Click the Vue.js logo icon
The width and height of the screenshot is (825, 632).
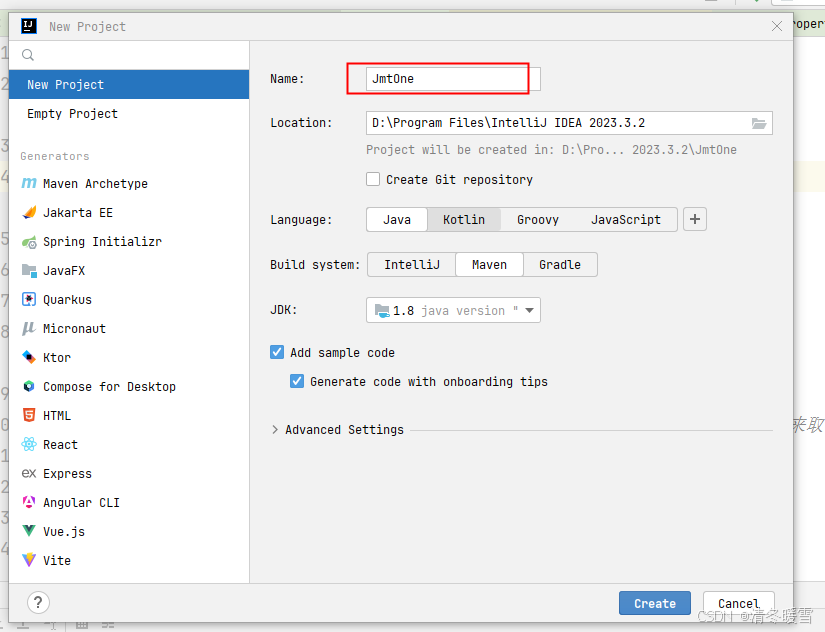tap(29, 530)
